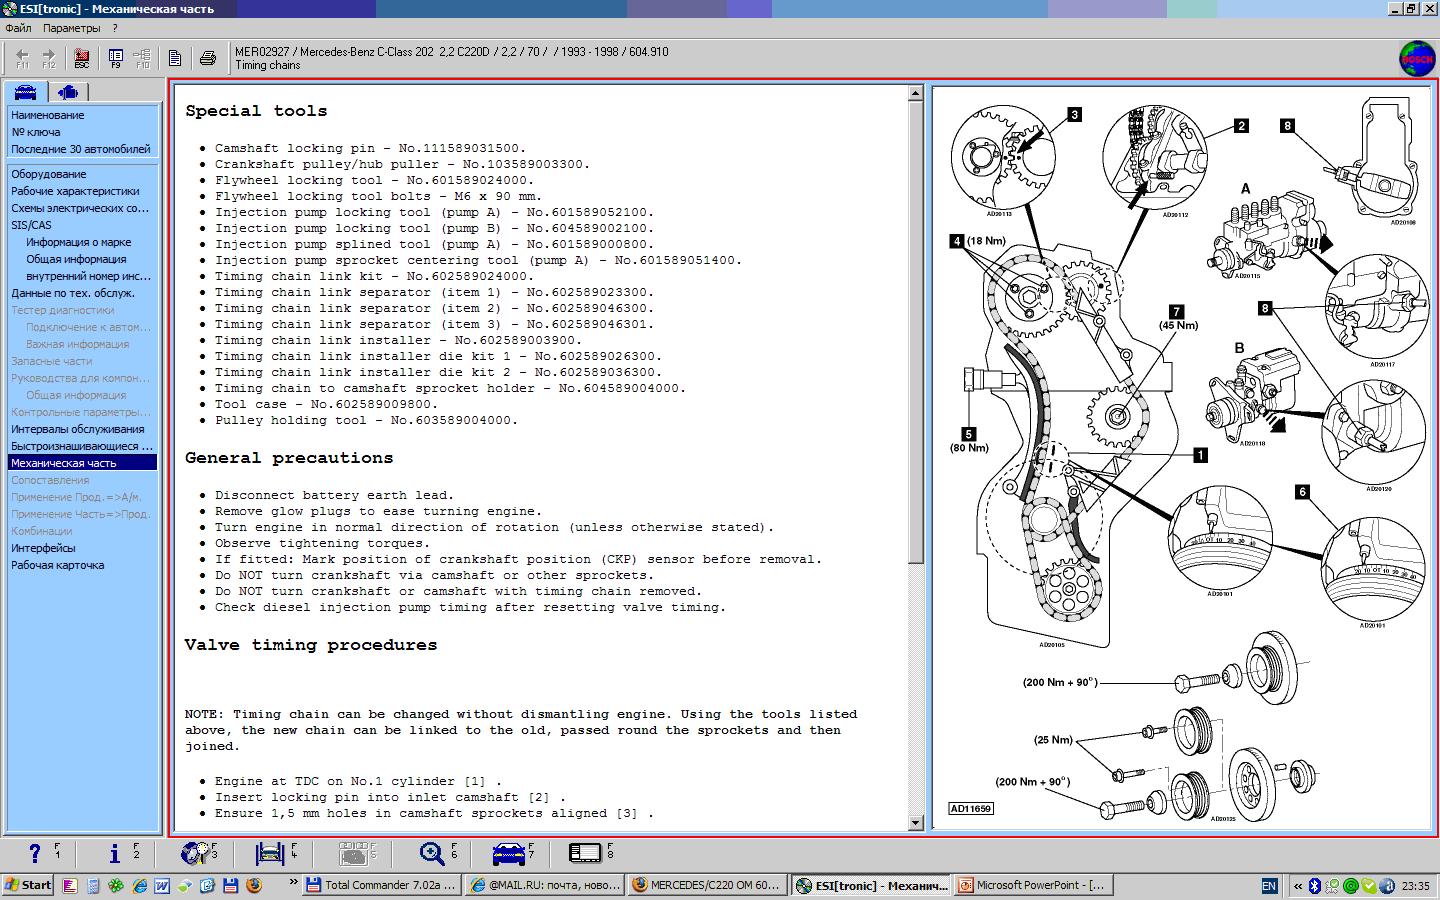Click text scrollbar down arrow
Viewport: 1440px width, 900px height.
click(915, 823)
